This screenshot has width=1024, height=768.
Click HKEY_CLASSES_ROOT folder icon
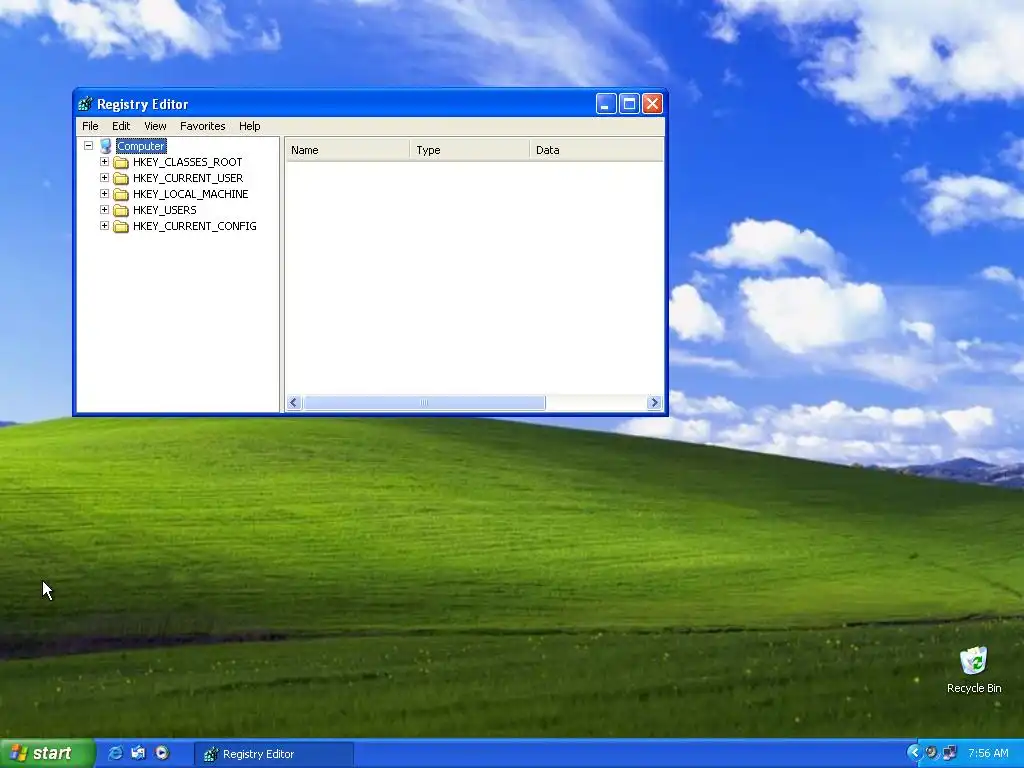tap(121, 162)
